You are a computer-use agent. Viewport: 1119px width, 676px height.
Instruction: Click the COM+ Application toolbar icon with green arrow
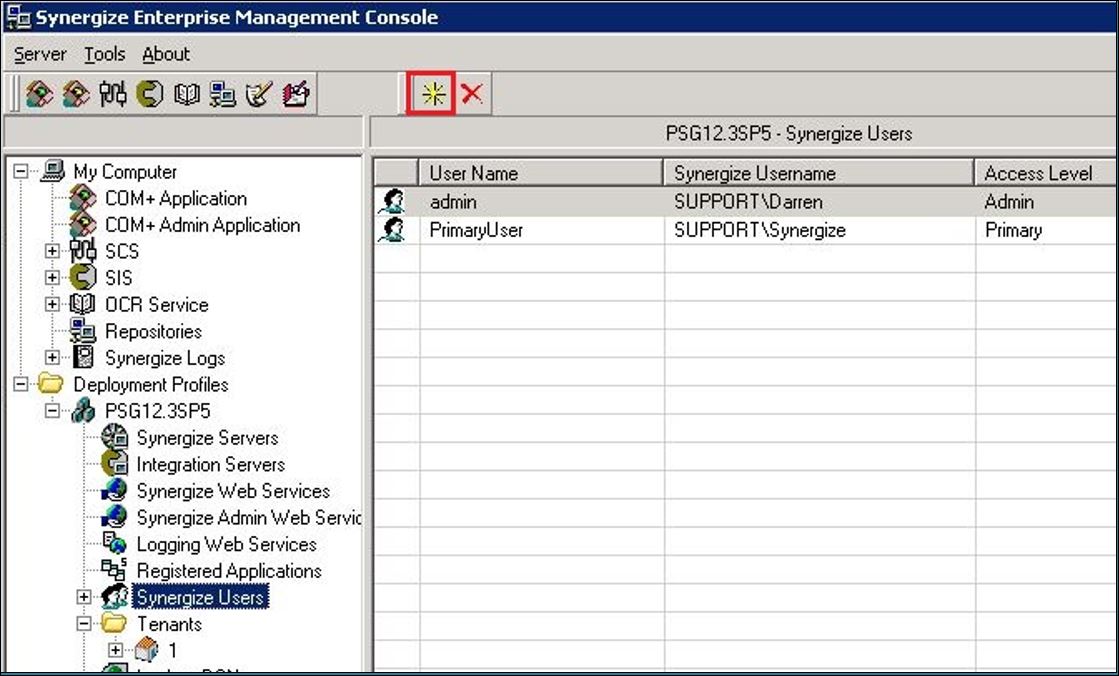(x=39, y=94)
